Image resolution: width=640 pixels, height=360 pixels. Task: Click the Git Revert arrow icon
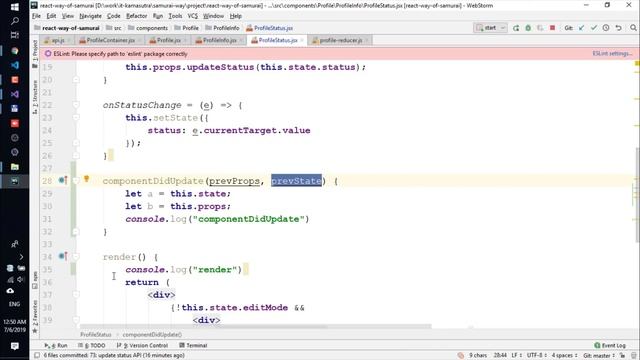pyautogui.click(x=618, y=28)
